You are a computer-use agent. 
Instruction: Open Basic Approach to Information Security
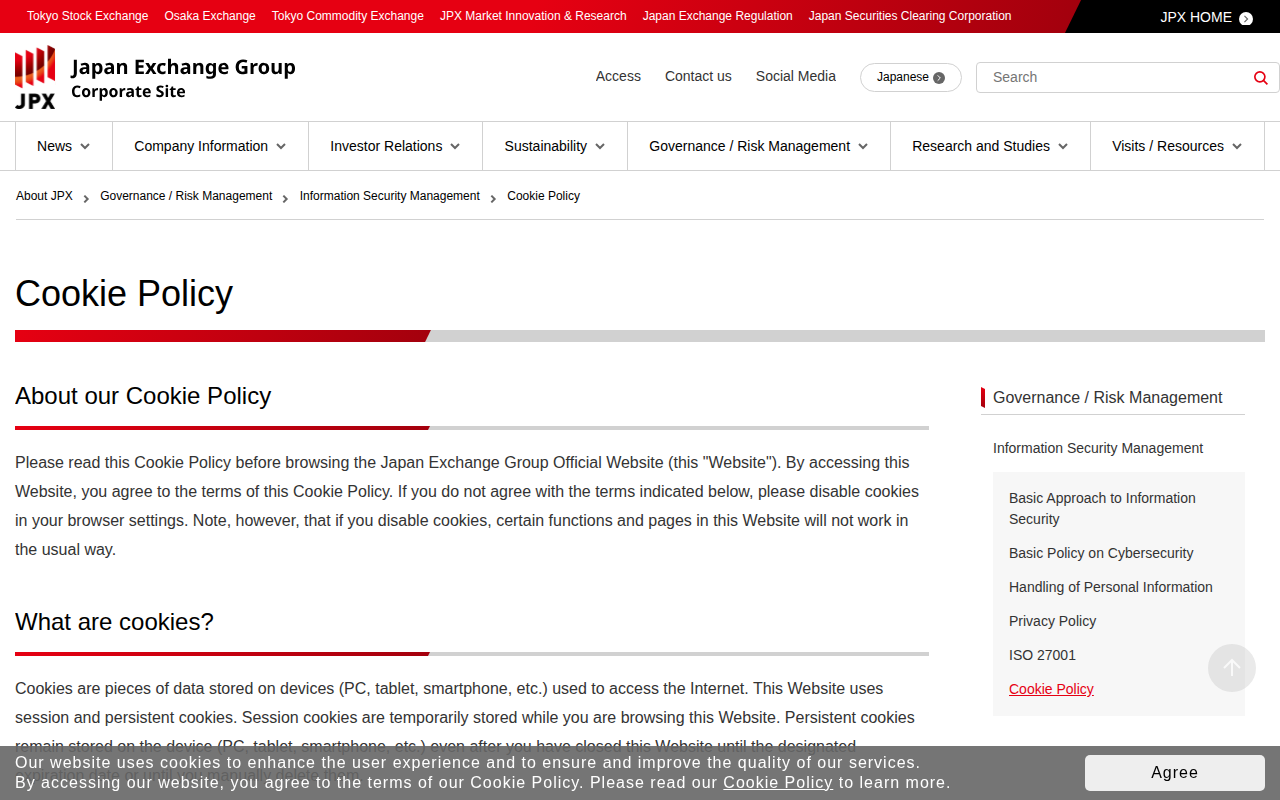point(1102,508)
